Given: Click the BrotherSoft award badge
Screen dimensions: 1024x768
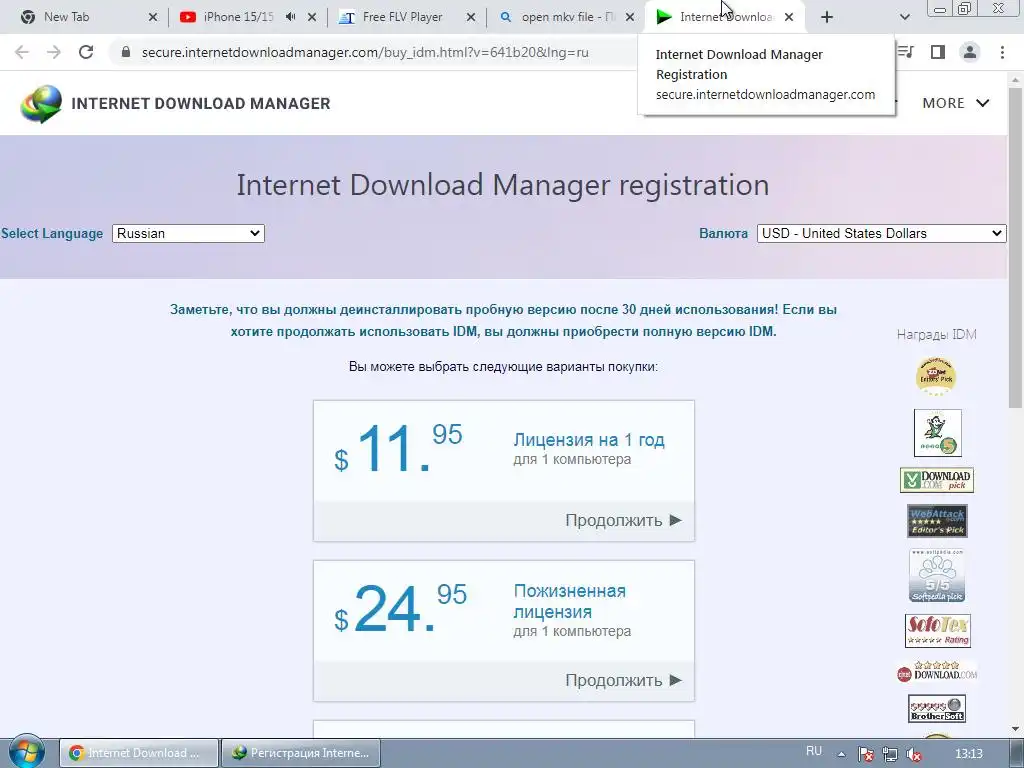Looking at the screenshot, I should [x=936, y=709].
